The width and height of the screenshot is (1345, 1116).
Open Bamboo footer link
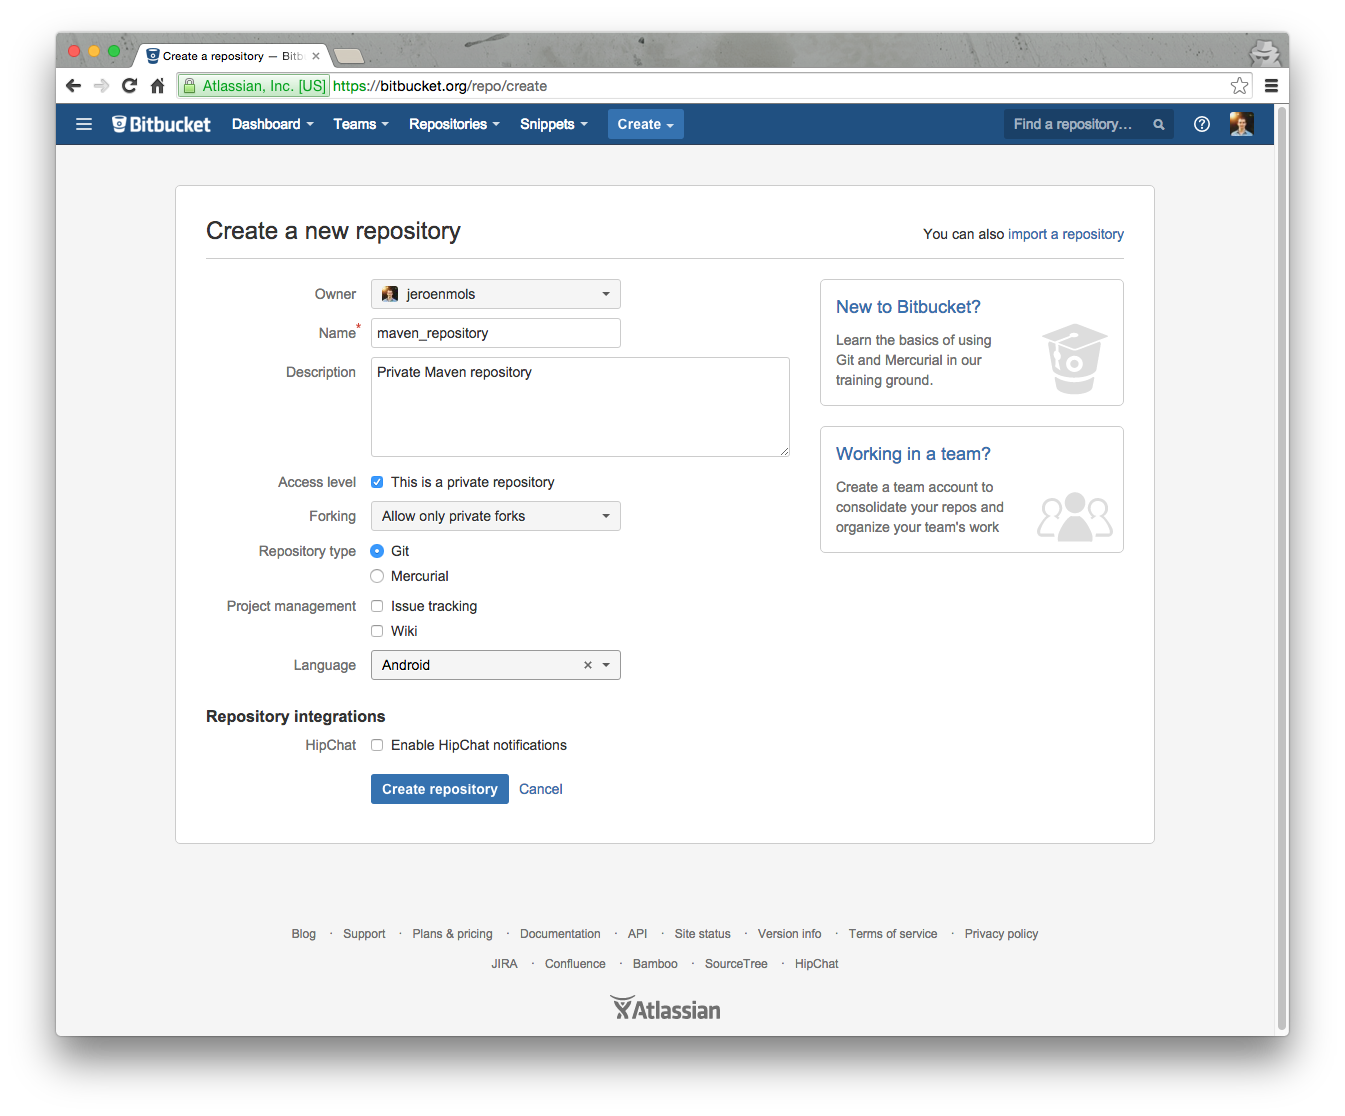pyautogui.click(x=655, y=964)
